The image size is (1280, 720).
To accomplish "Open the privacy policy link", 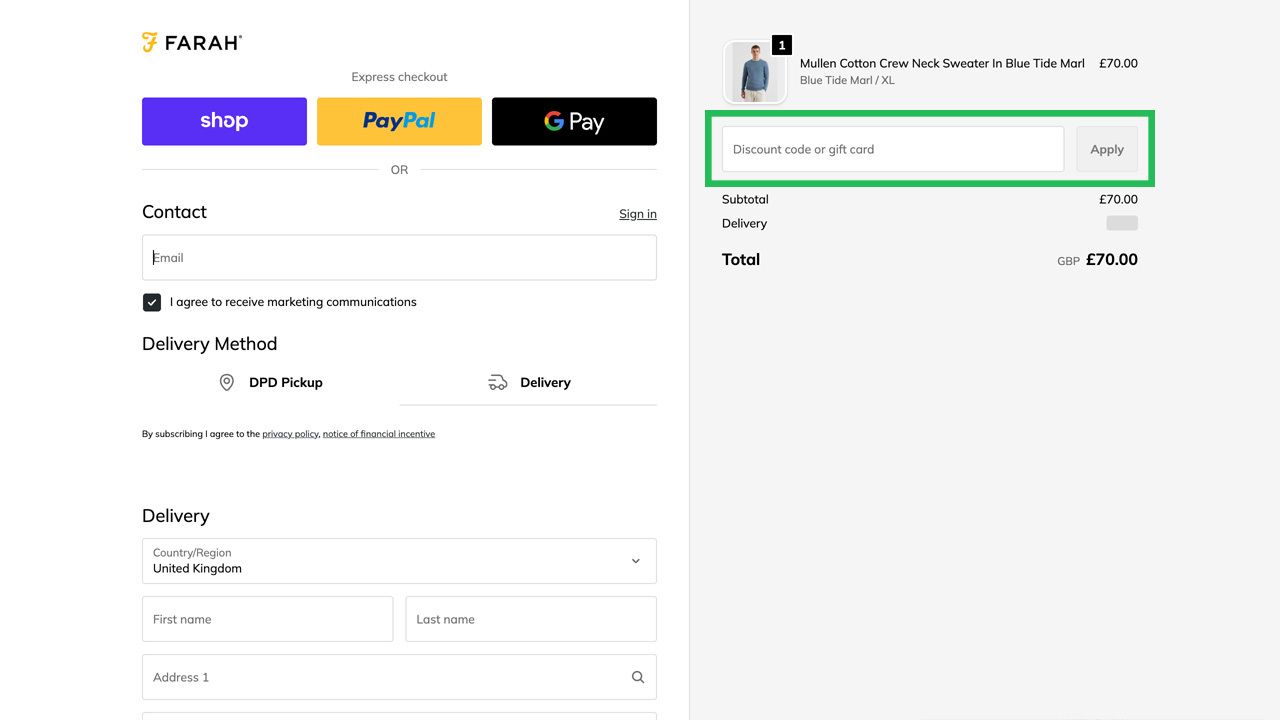I will [x=289, y=433].
